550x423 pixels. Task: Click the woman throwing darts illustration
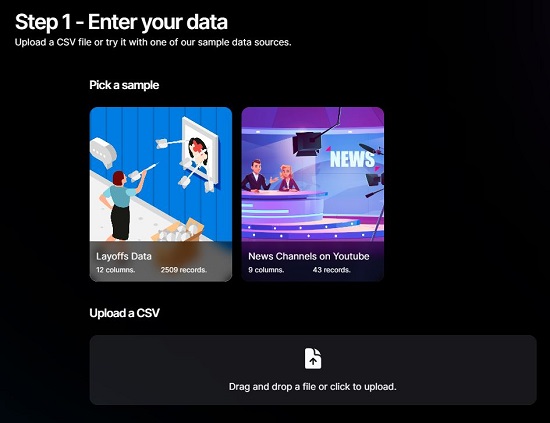click(x=121, y=205)
